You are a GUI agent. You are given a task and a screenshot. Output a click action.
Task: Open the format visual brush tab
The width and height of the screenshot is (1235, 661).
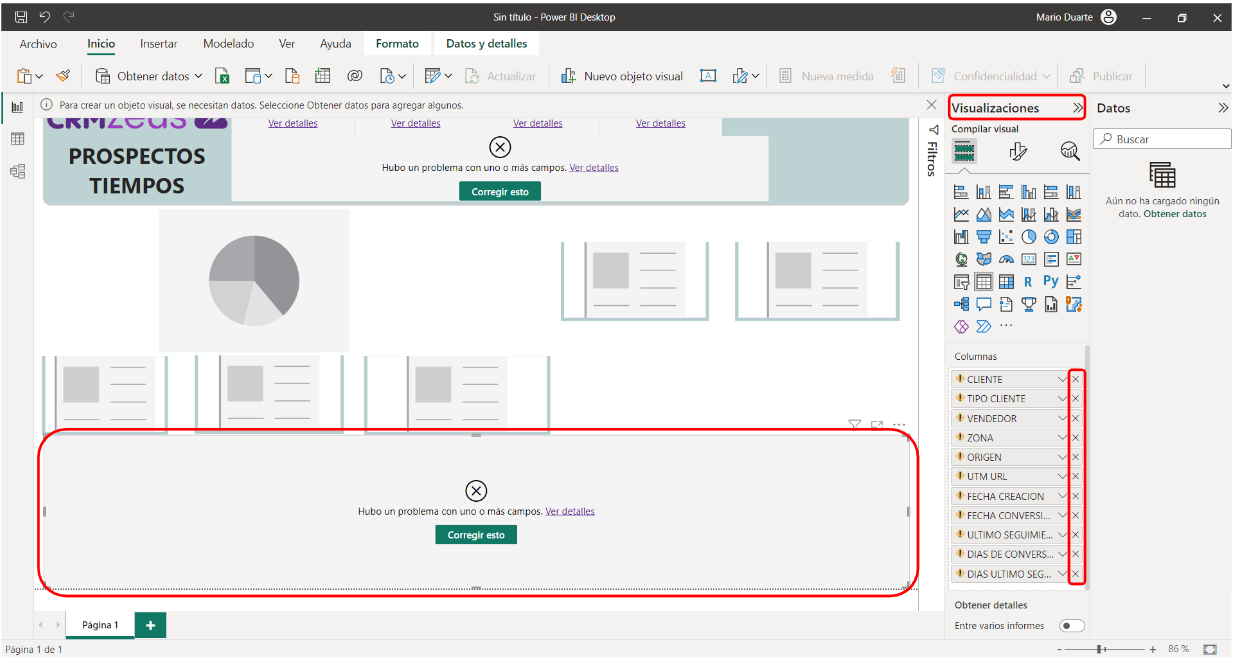(x=1018, y=151)
